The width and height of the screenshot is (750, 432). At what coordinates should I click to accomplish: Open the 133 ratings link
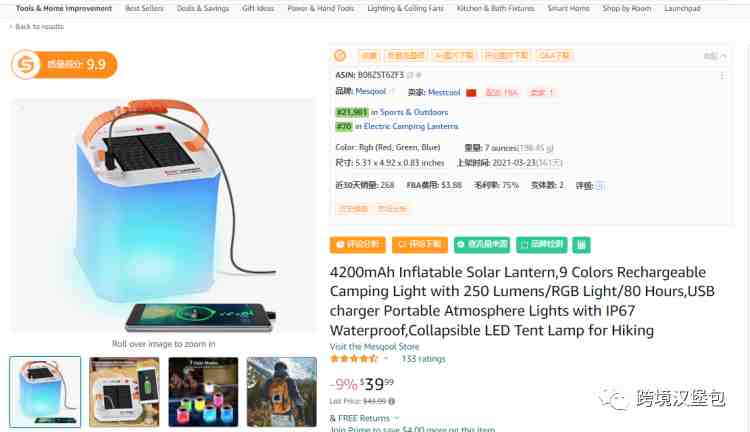[x=423, y=359]
